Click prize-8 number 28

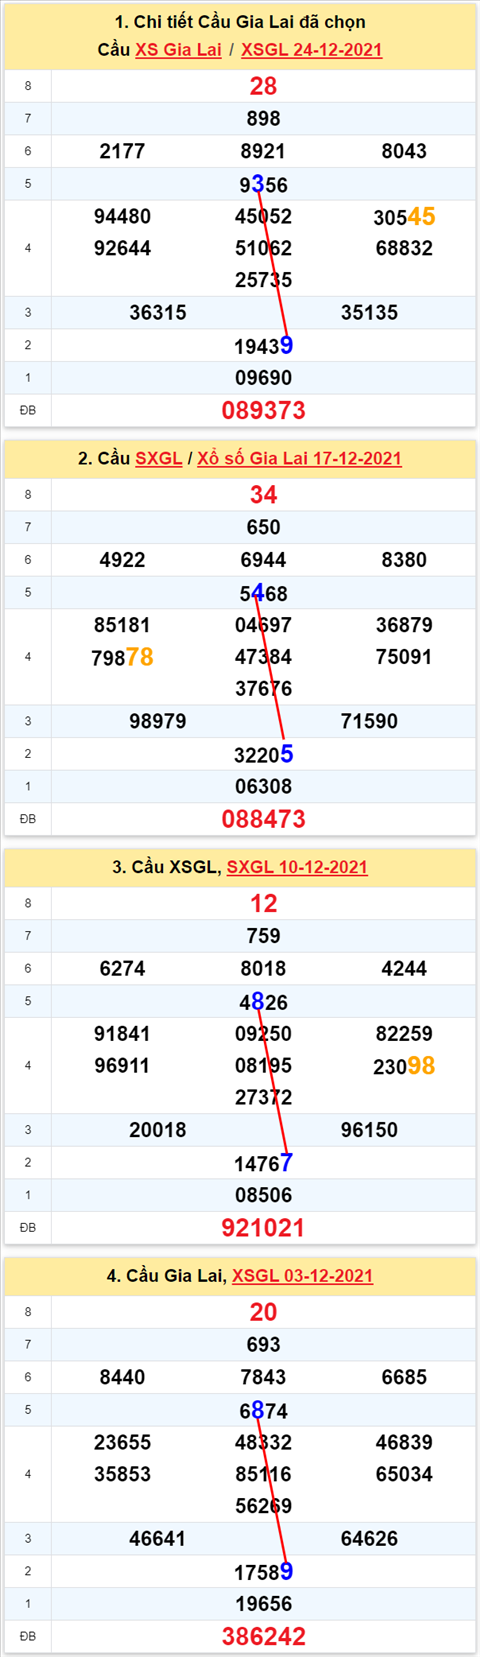pyautogui.click(x=263, y=86)
